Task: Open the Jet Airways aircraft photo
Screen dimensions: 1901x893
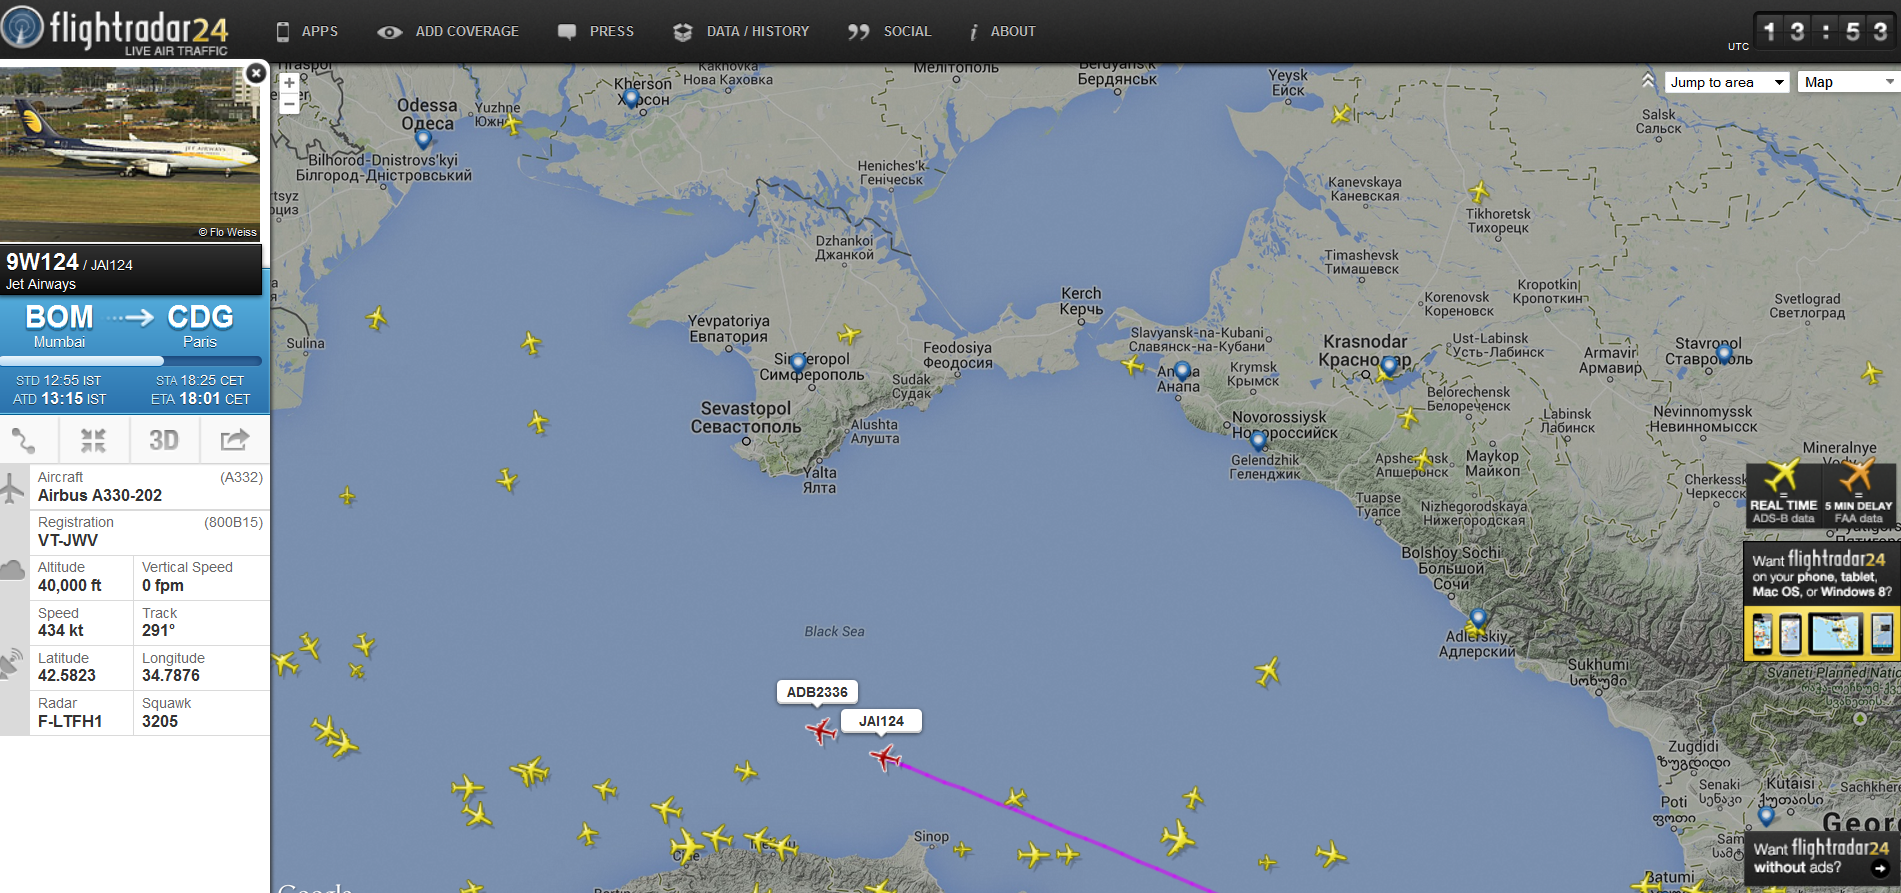Action: (130, 153)
